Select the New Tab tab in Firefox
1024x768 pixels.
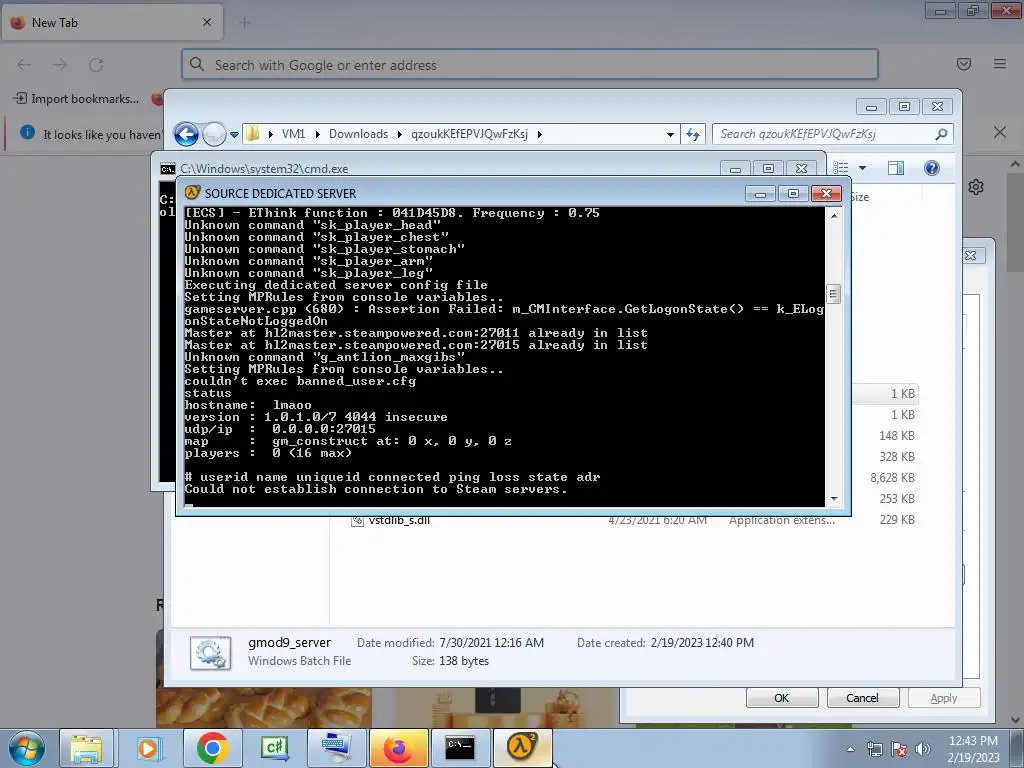pos(112,22)
